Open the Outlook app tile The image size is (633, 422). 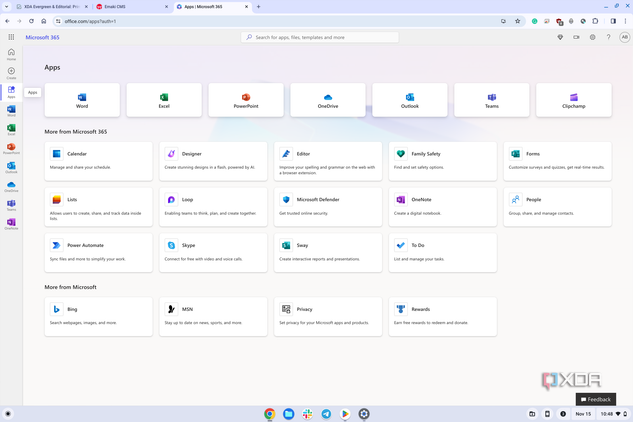pyautogui.click(x=410, y=100)
